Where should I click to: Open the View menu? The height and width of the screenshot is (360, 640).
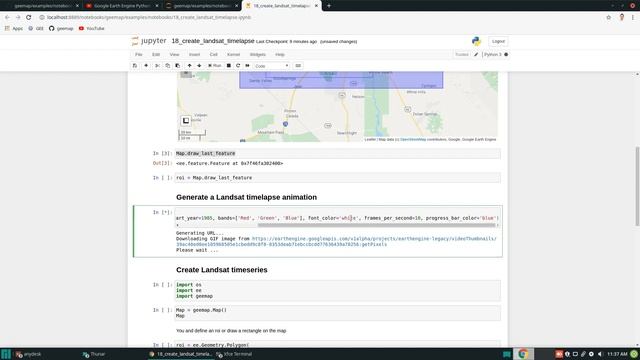(x=174, y=54)
